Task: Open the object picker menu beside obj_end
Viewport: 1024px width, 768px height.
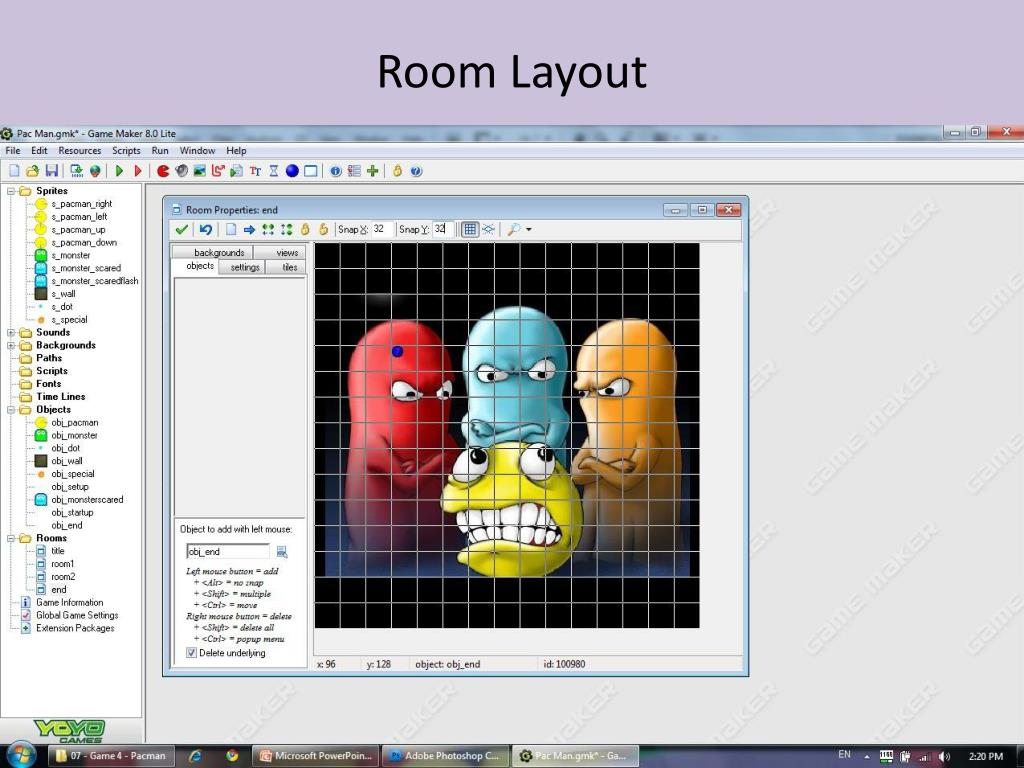Action: click(282, 552)
